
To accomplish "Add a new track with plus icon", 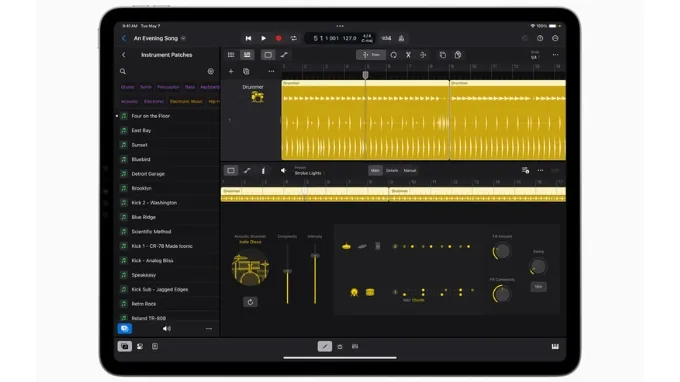I will click(x=231, y=71).
